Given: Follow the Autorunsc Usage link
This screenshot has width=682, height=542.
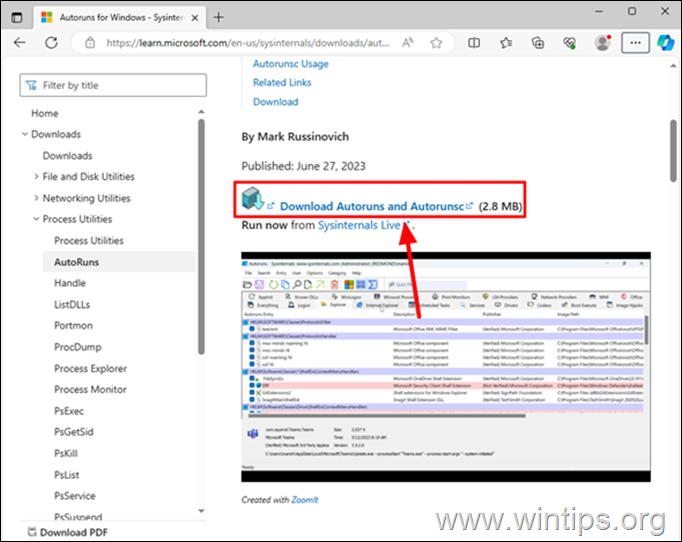Looking at the screenshot, I should [x=291, y=64].
